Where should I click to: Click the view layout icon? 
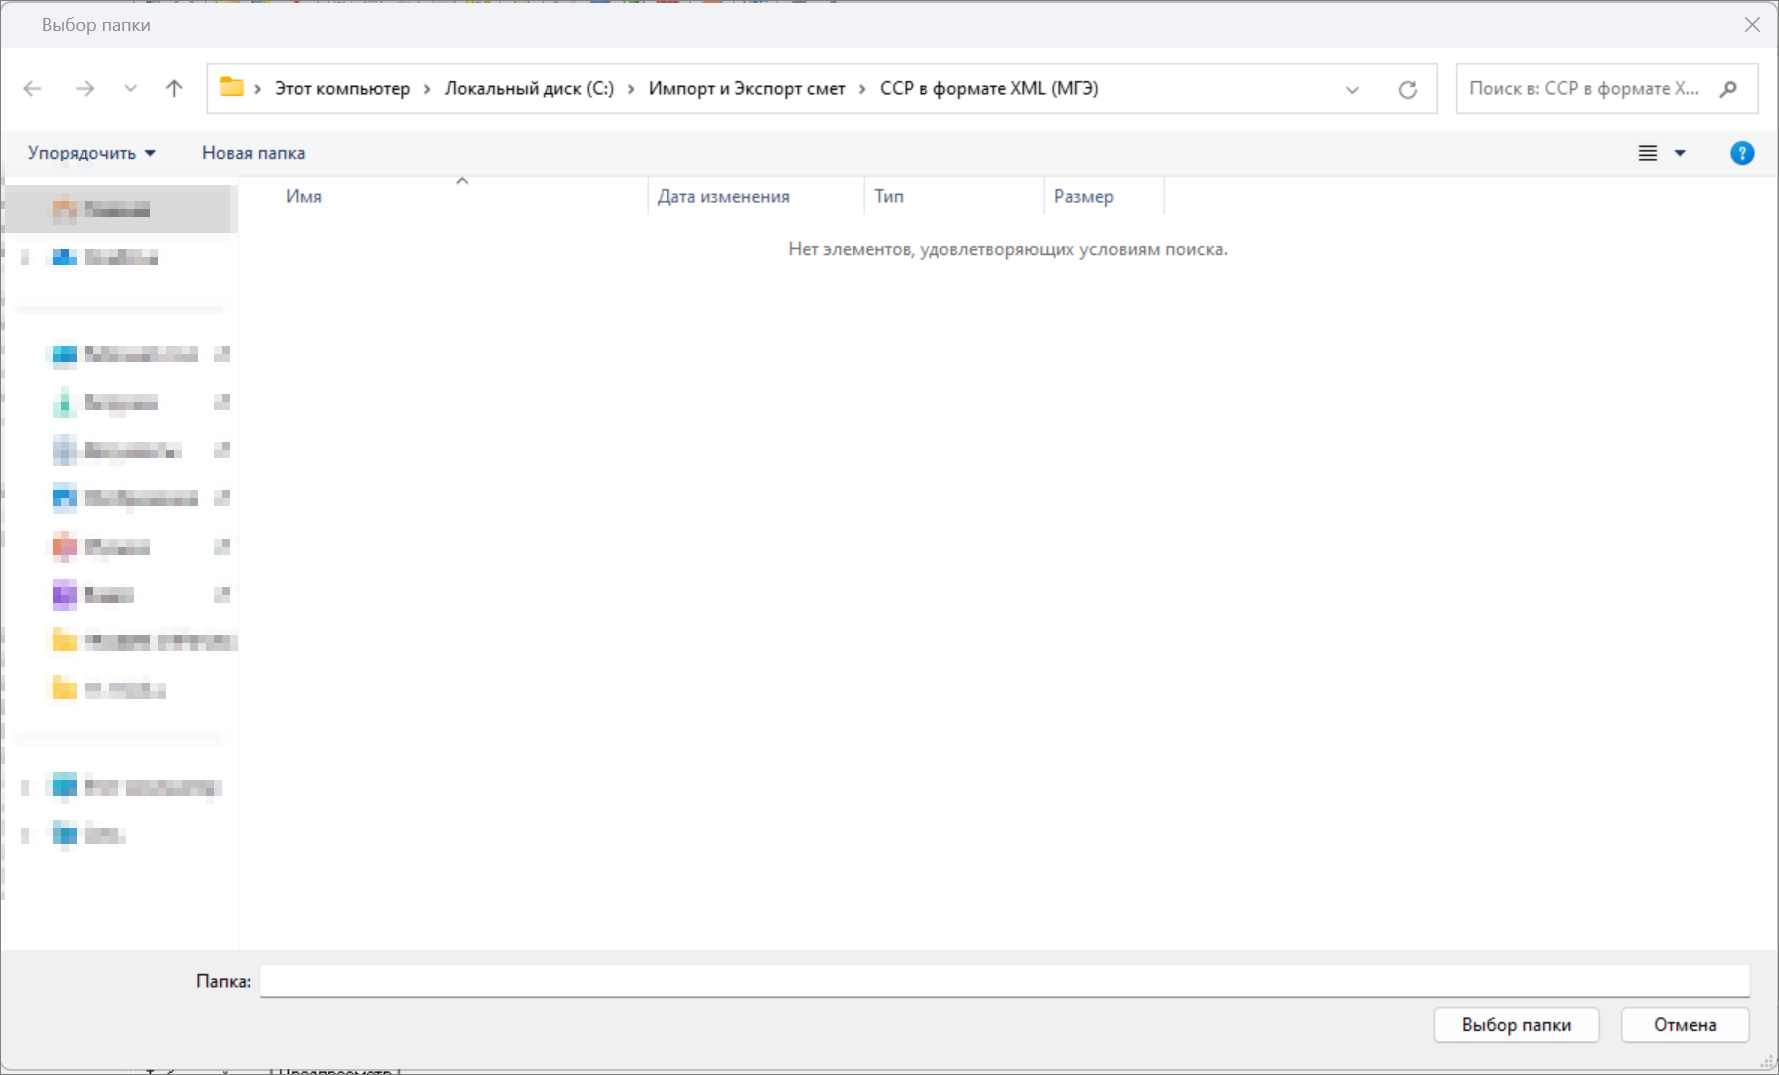[1647, 153]
